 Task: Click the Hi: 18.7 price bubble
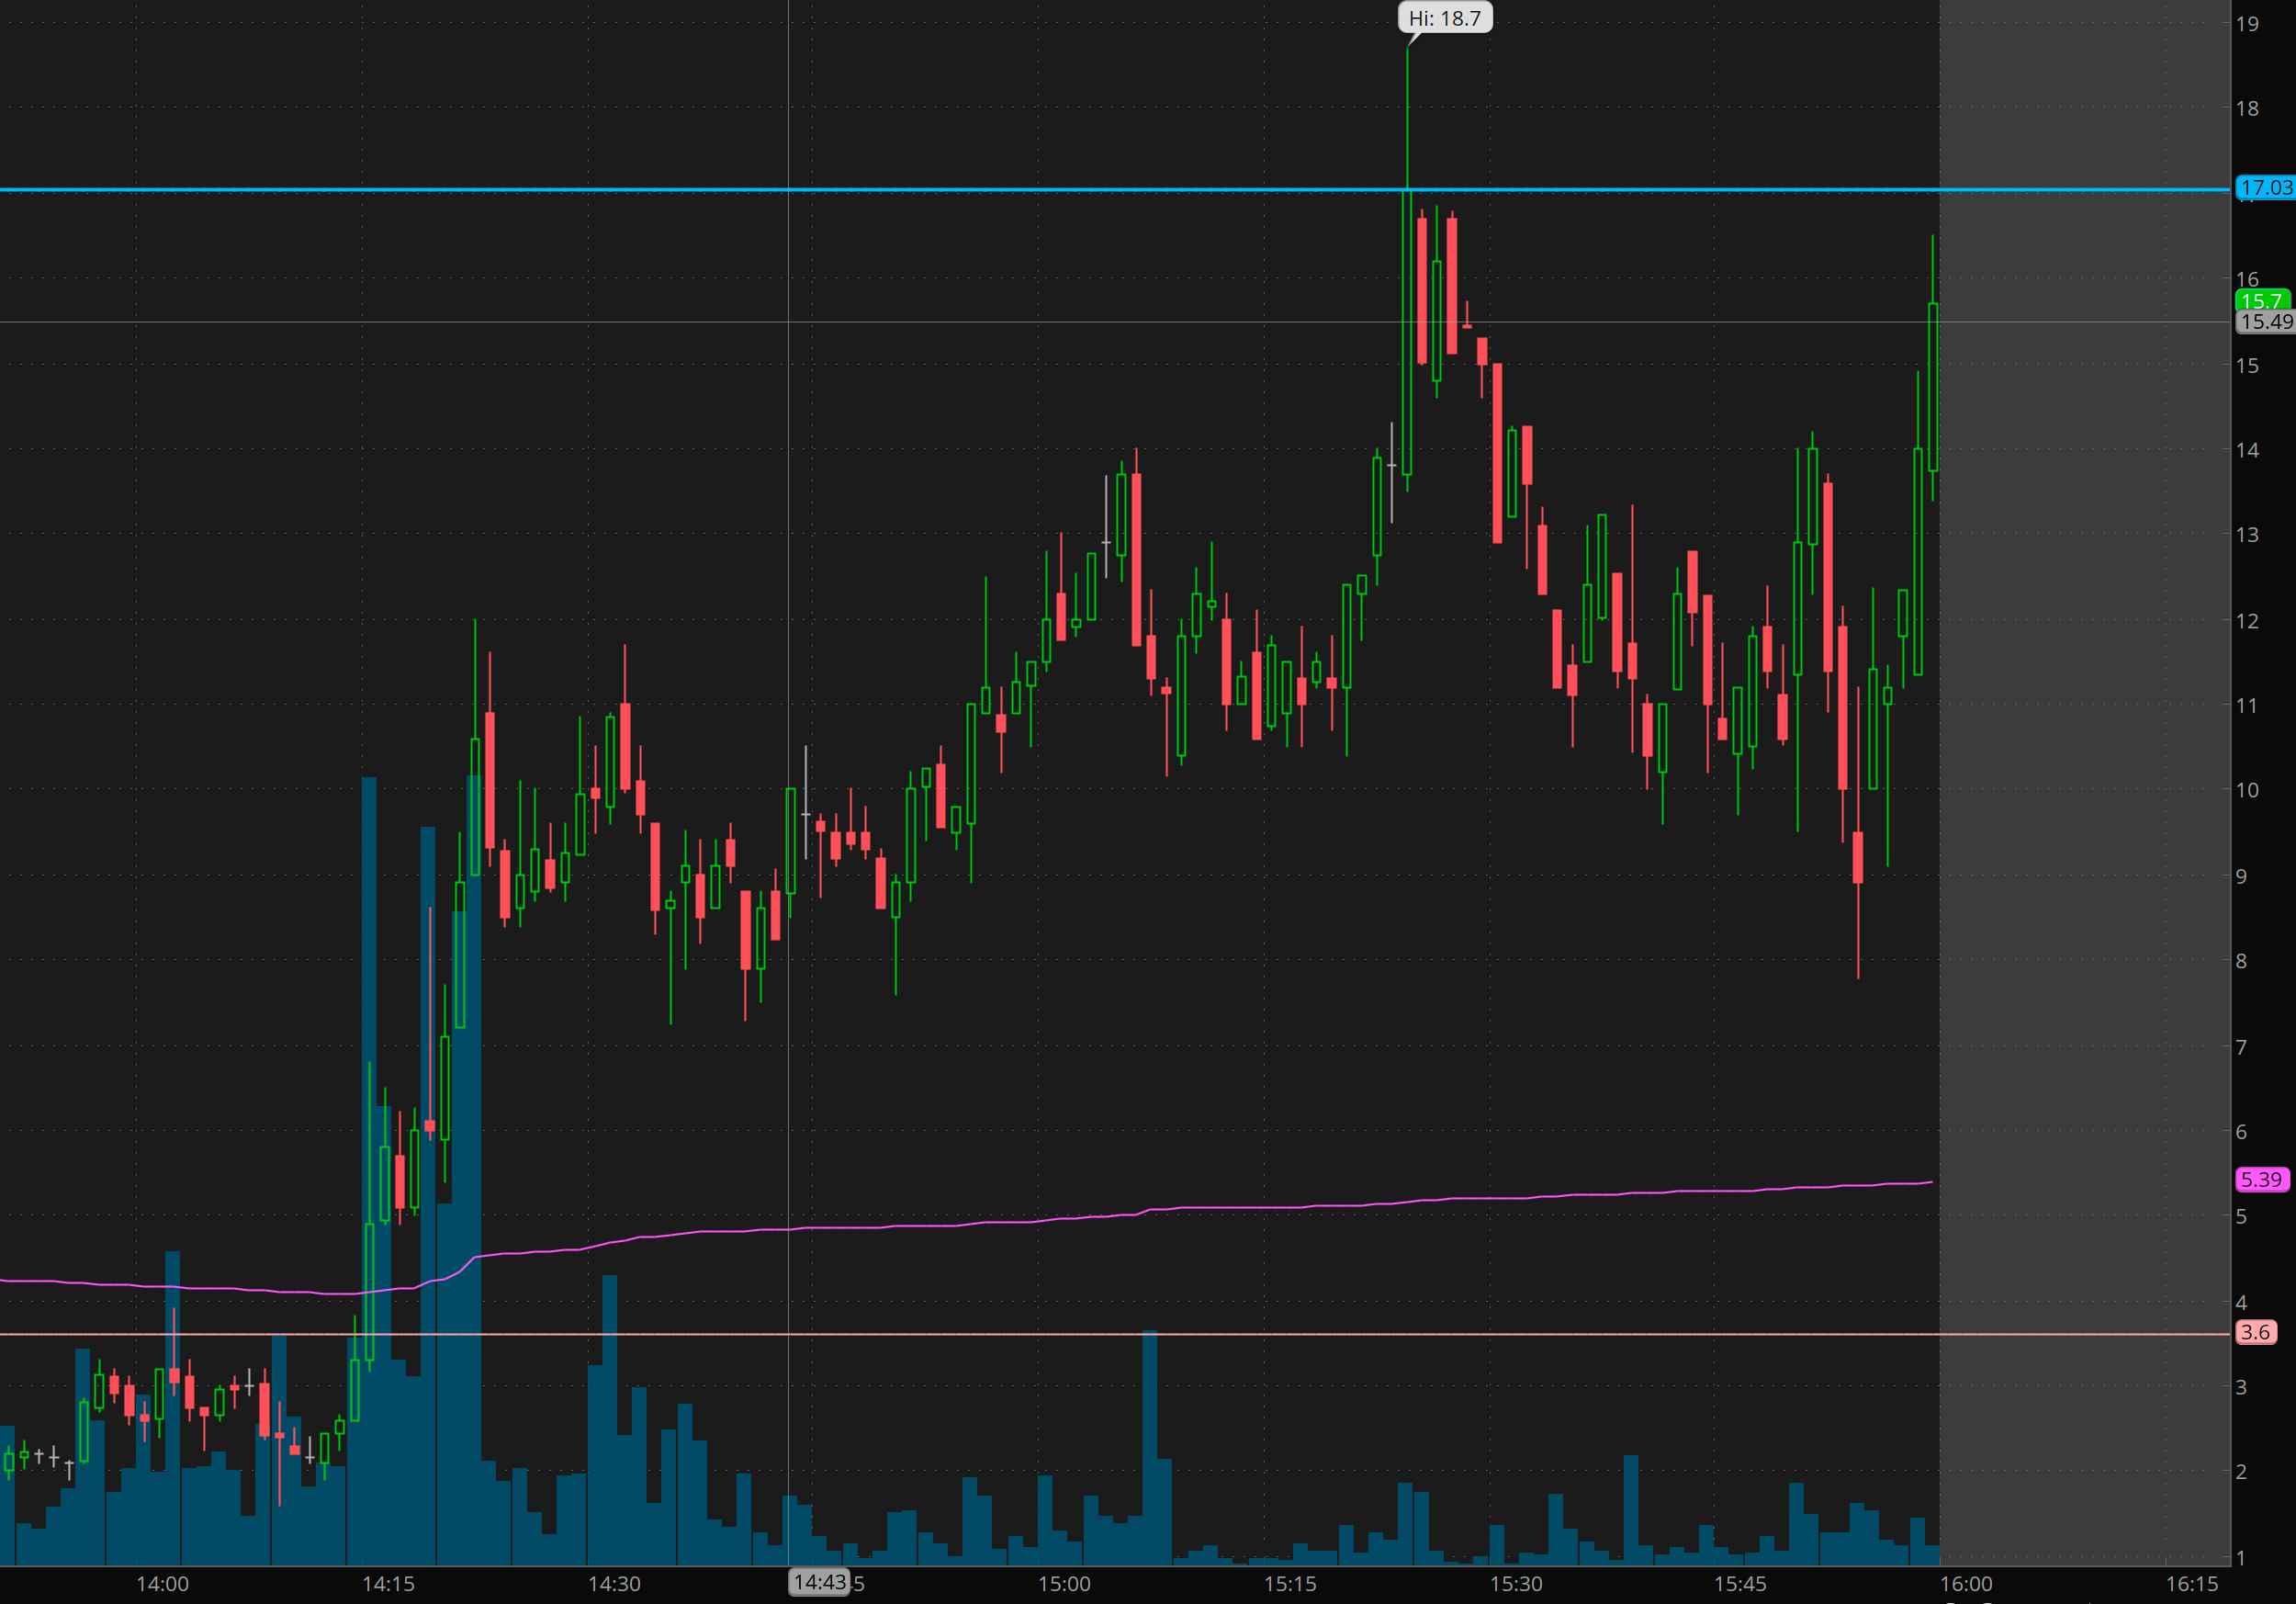pyautogui.click(x=1444, y=18)
